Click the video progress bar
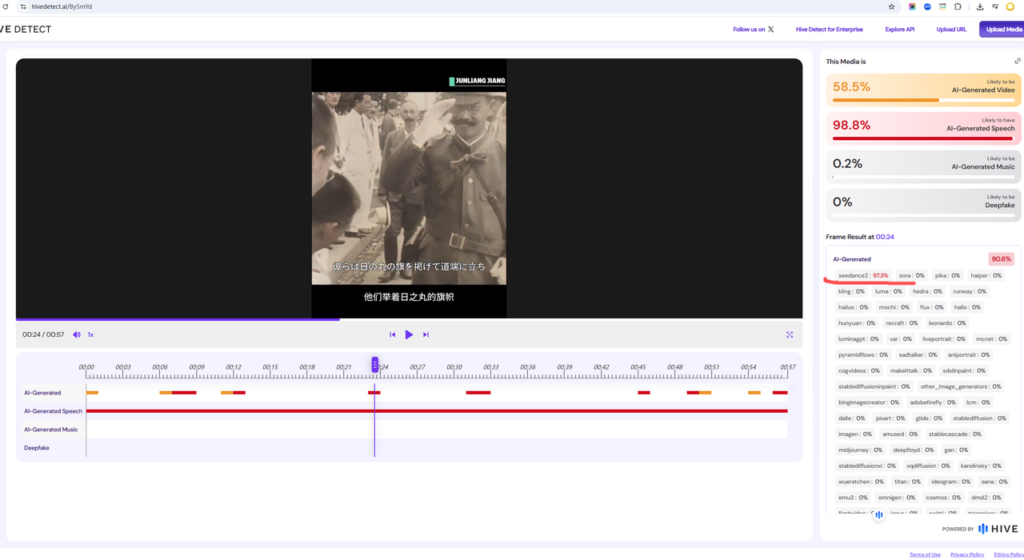 (x=409, y=319)
